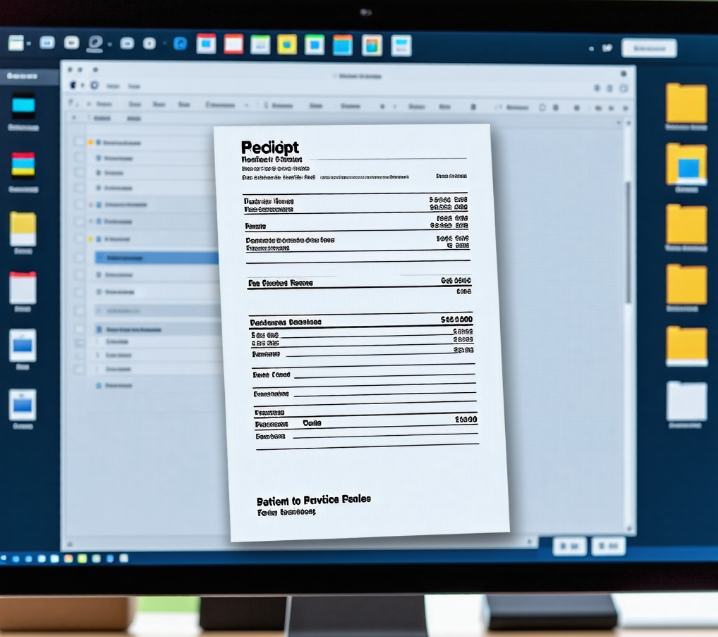Tick the topmost checkbox in the file list

point(79,142)
